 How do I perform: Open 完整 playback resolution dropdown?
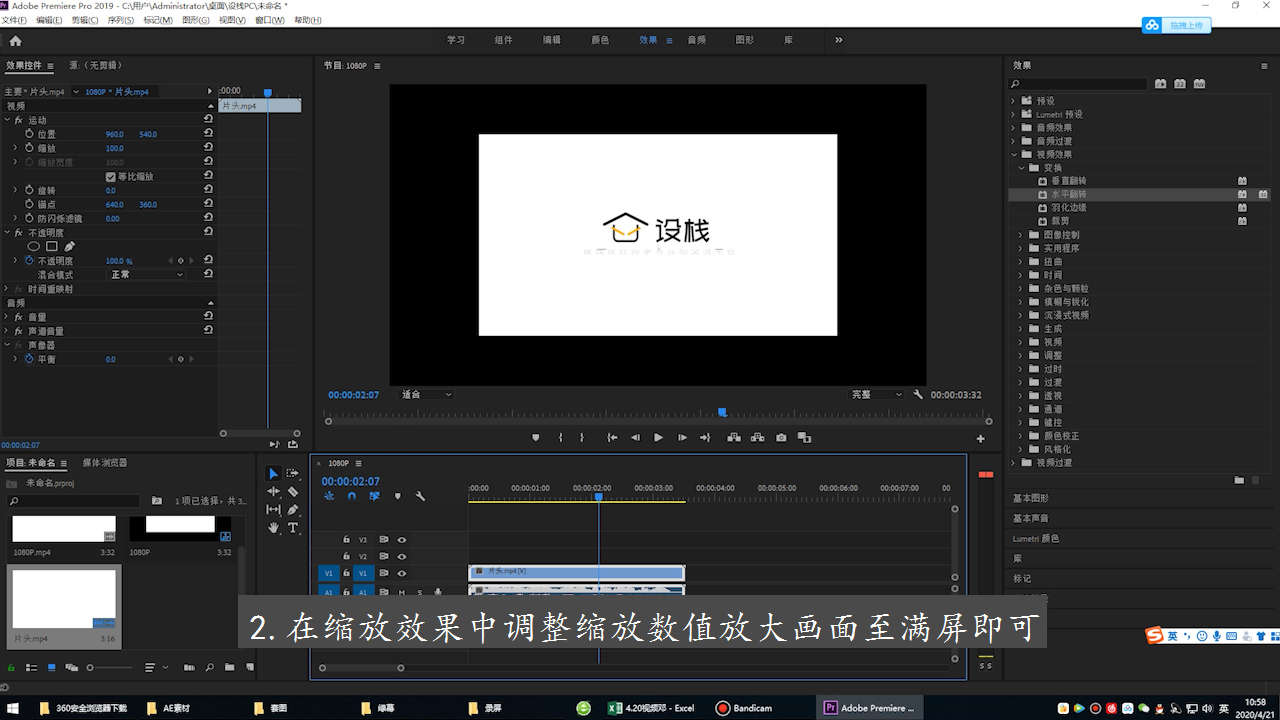(877, 395)
